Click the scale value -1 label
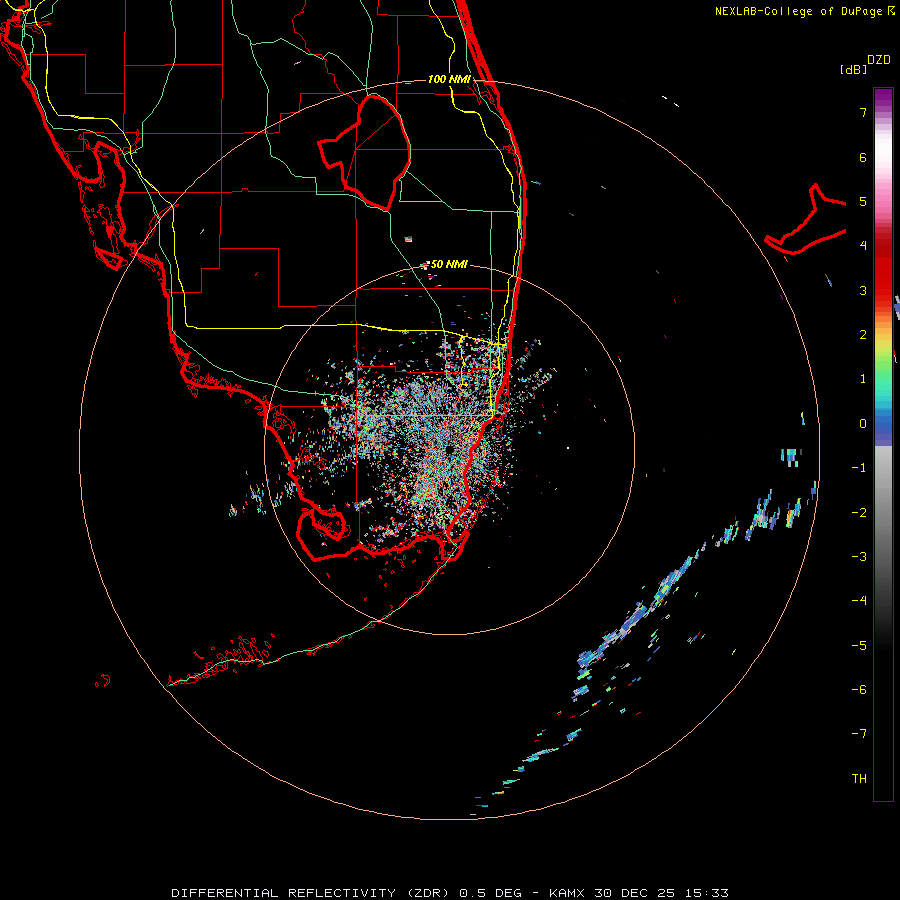 click(859, 468)
